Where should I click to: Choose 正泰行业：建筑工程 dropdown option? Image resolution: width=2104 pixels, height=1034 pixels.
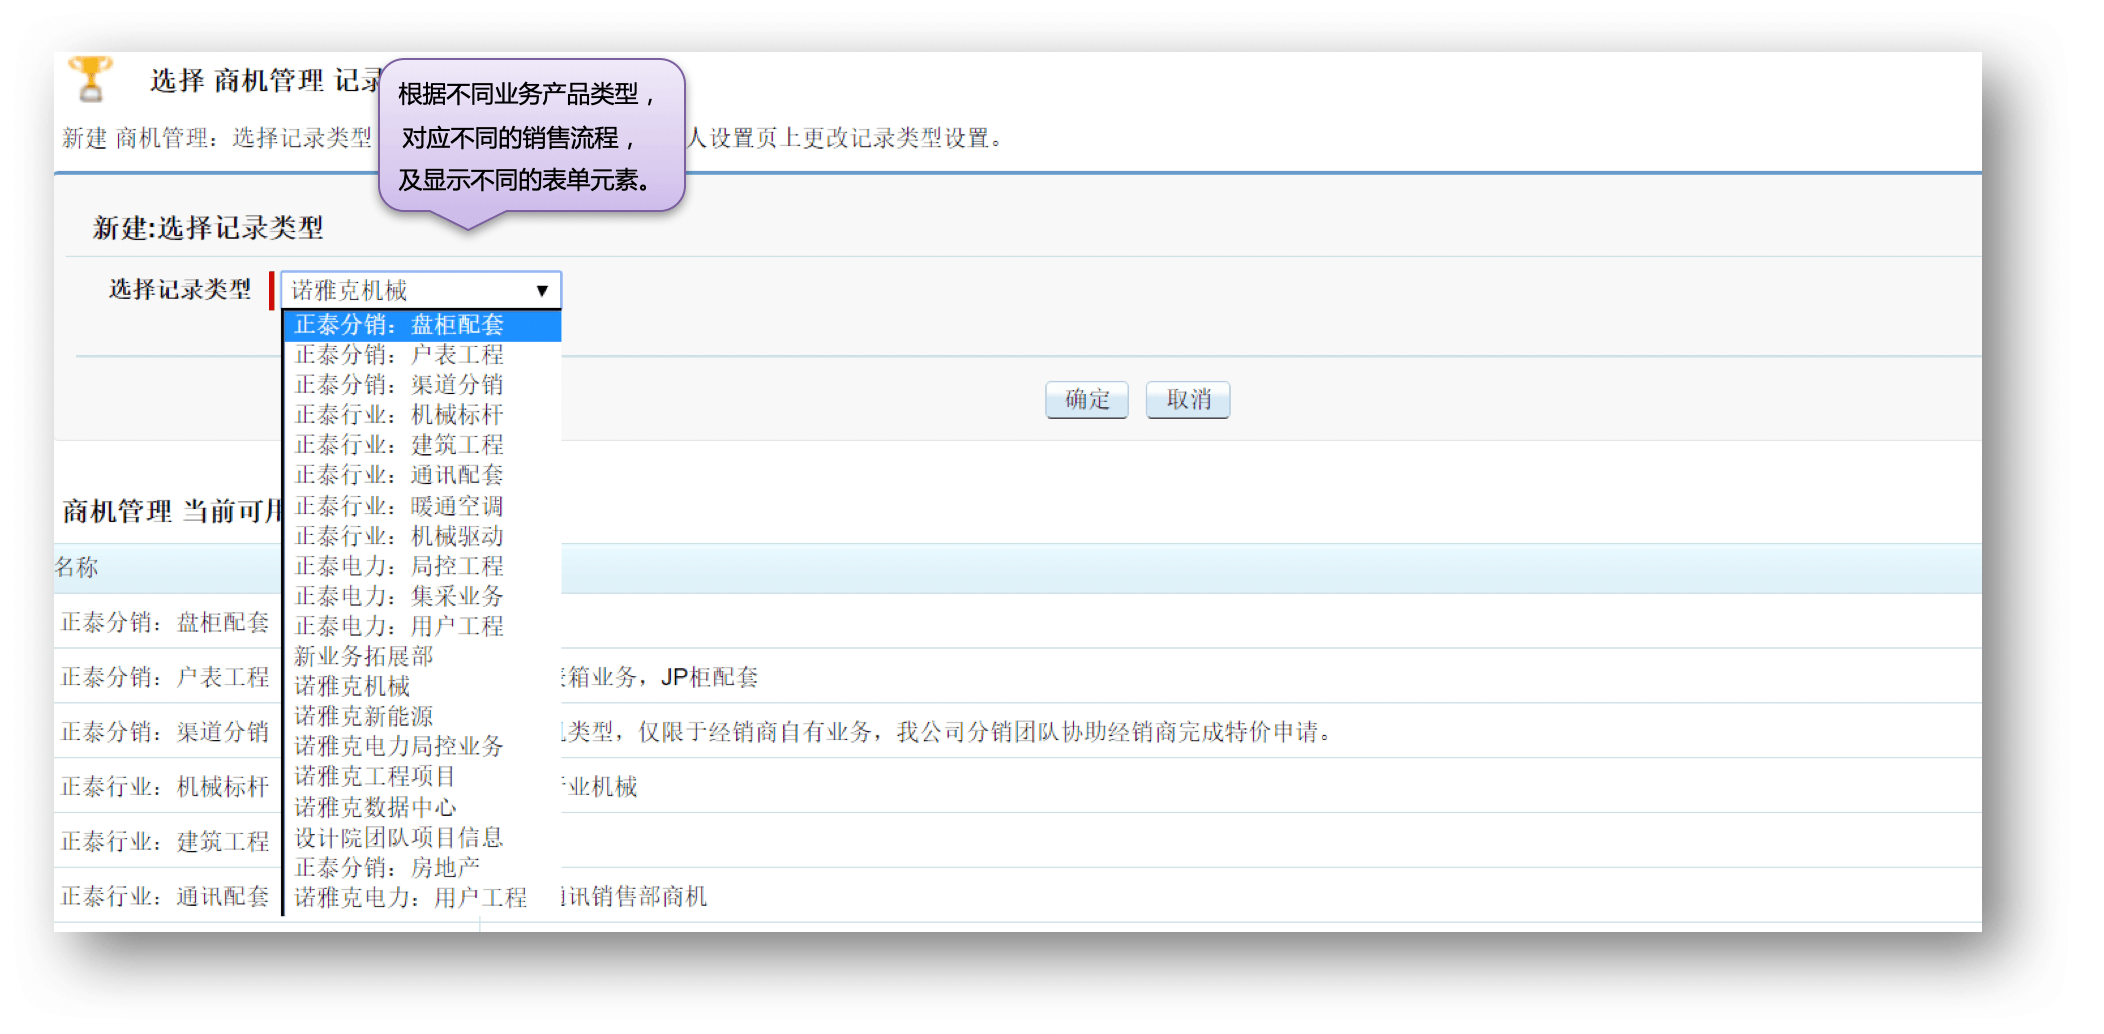[x=422, y=445]
